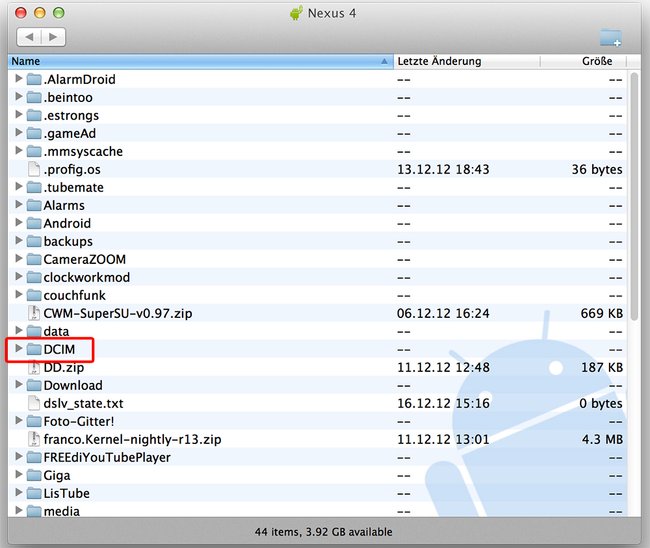Select the couchfunk folder icon
Viewport: 650px width, 548px height.
(x=34, y=295)
